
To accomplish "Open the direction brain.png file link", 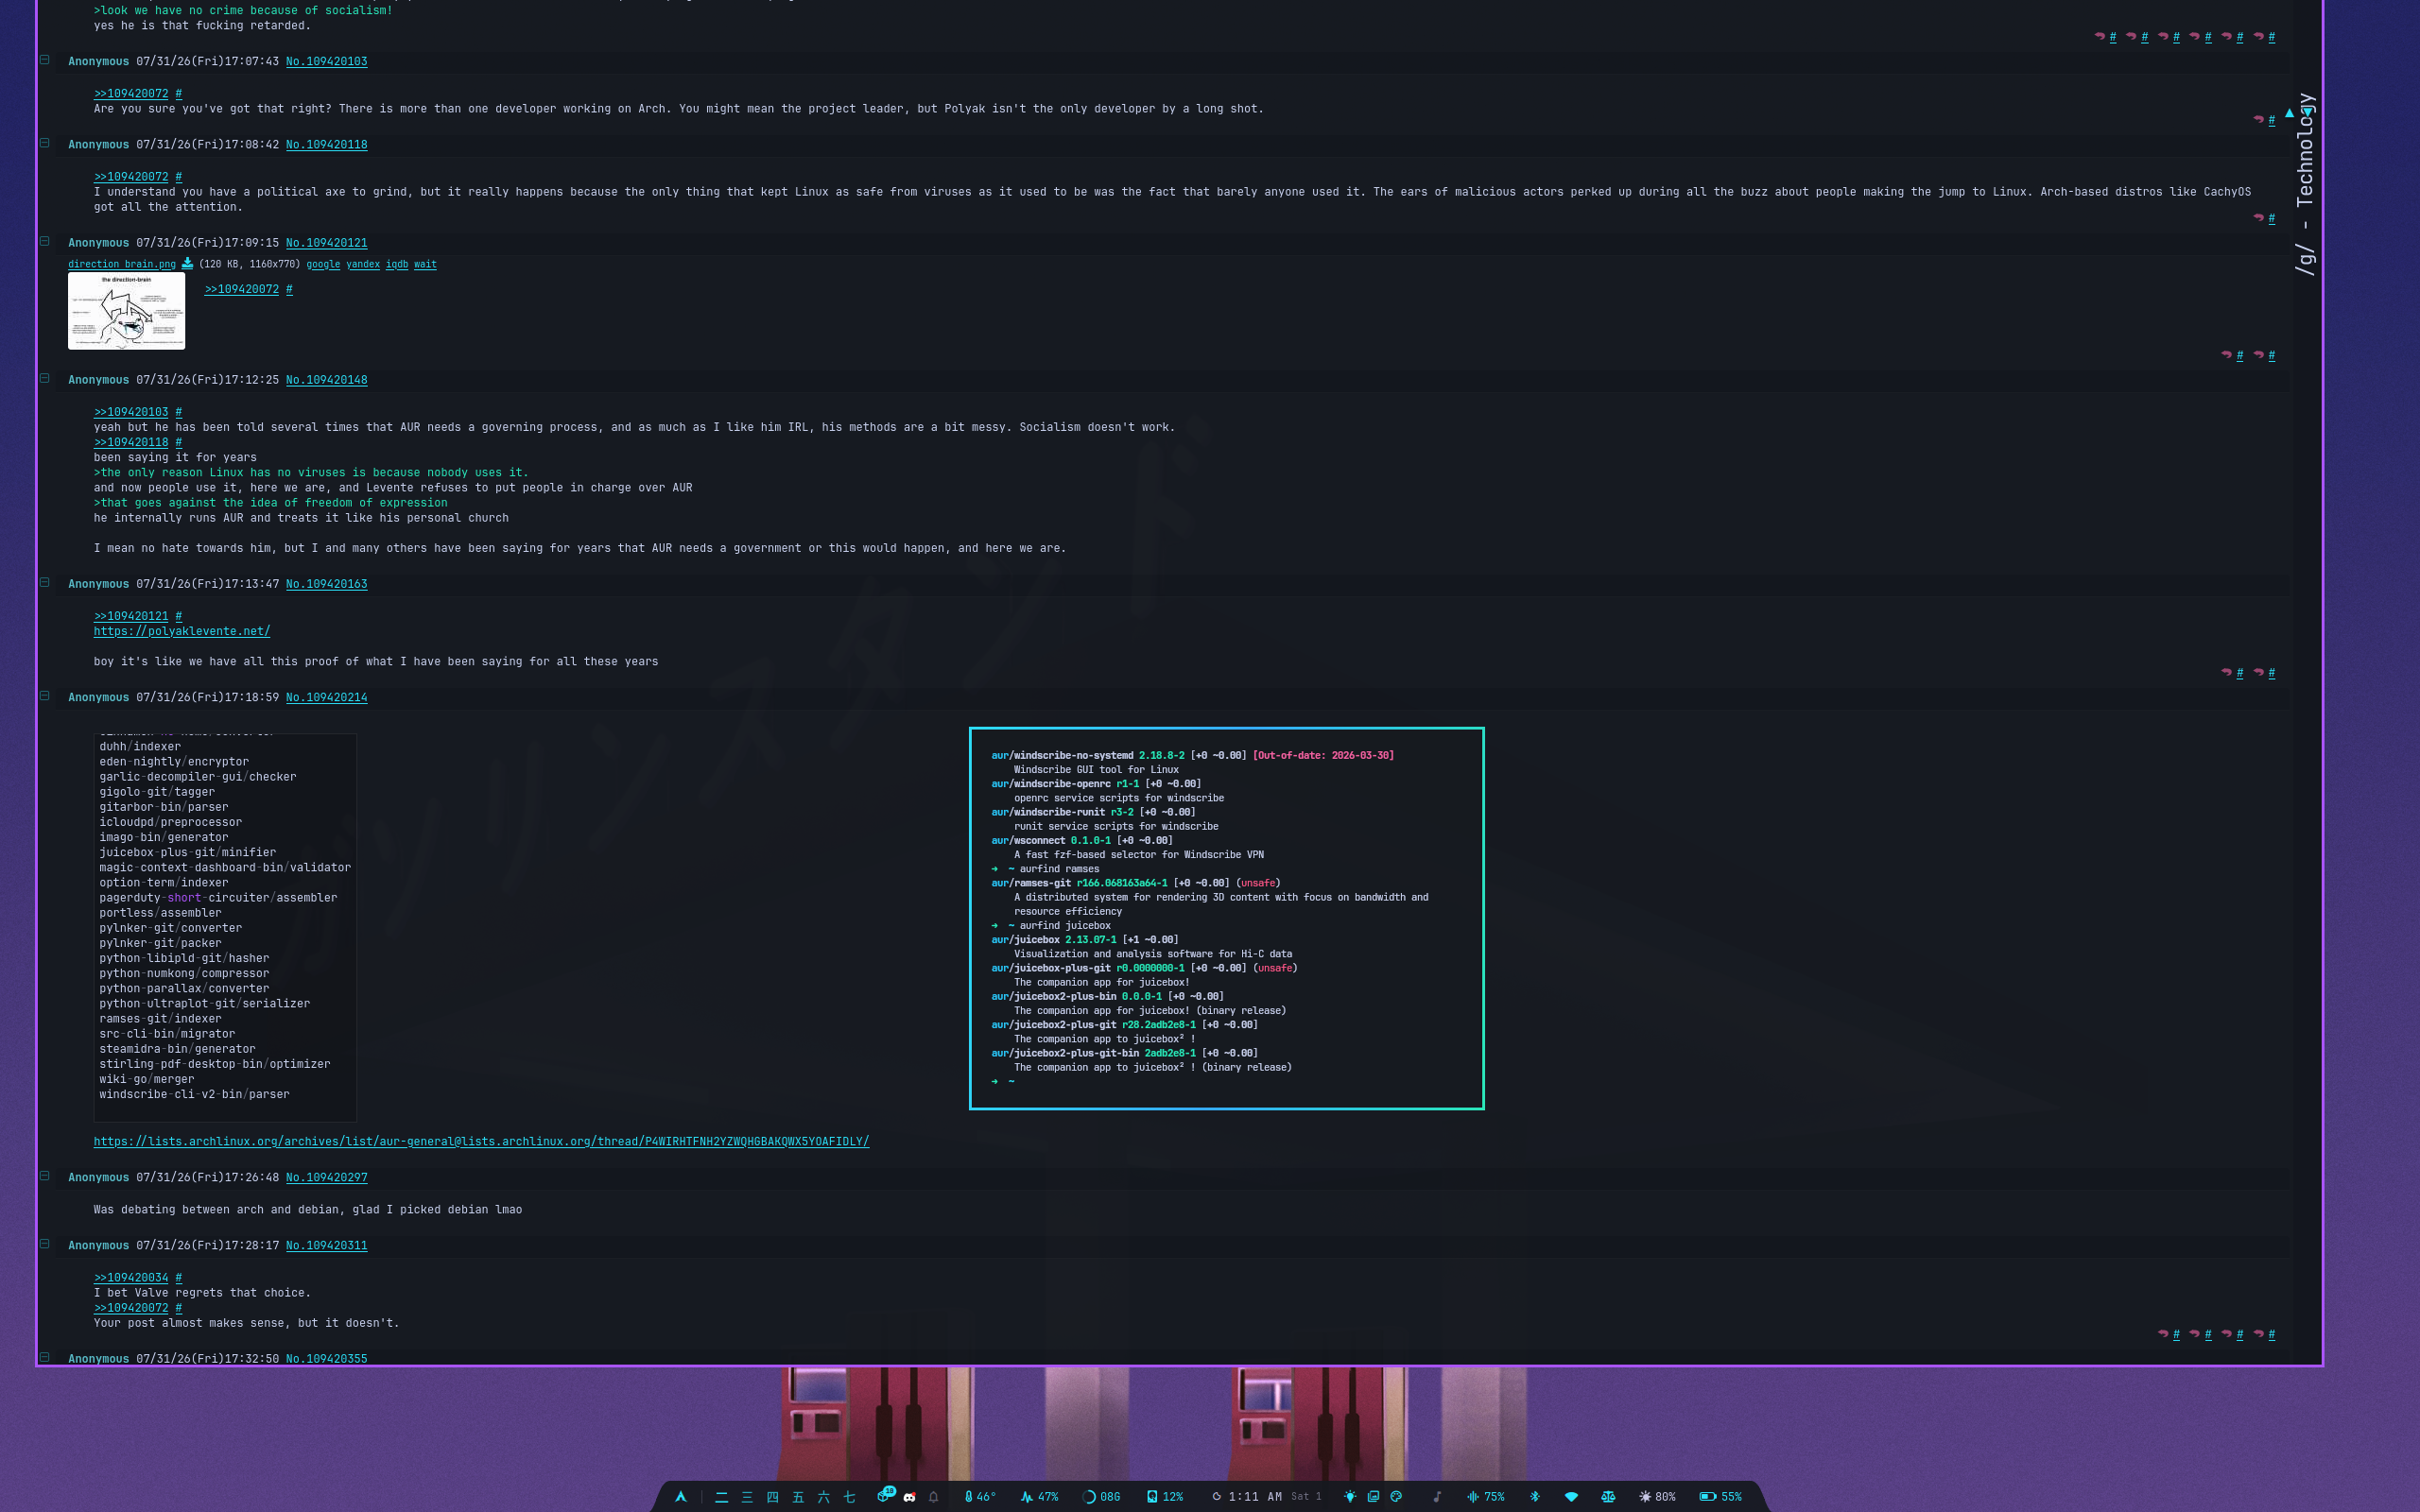I will point(122,265).
